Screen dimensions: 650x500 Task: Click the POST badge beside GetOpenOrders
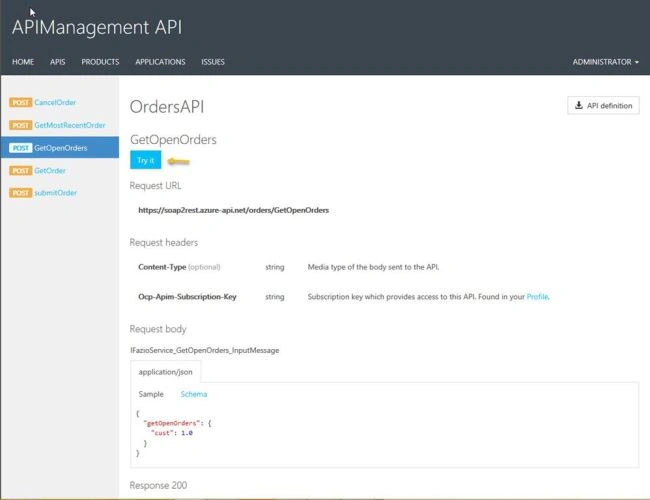21,148
